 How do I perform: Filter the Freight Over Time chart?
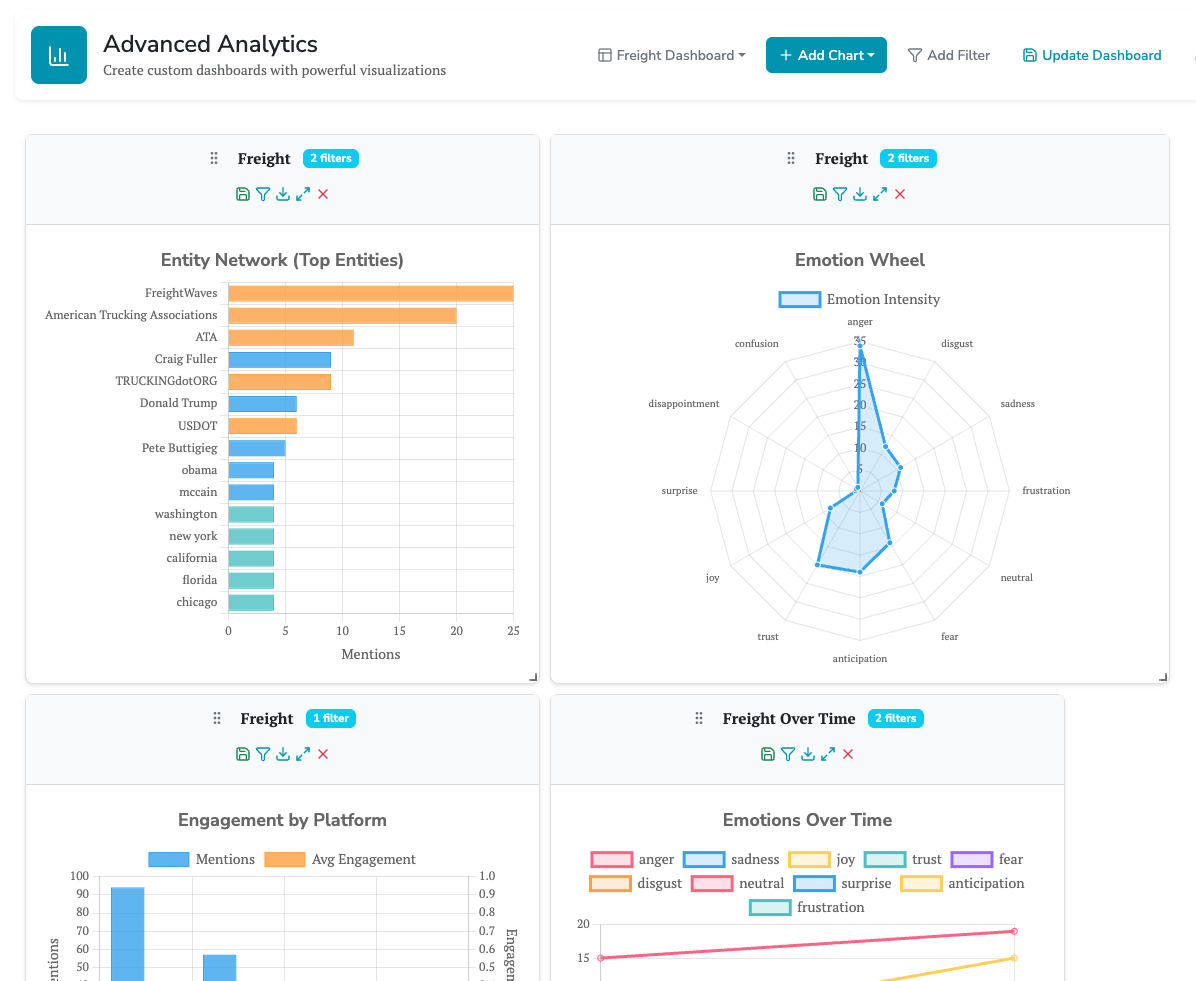coord(788,754)
